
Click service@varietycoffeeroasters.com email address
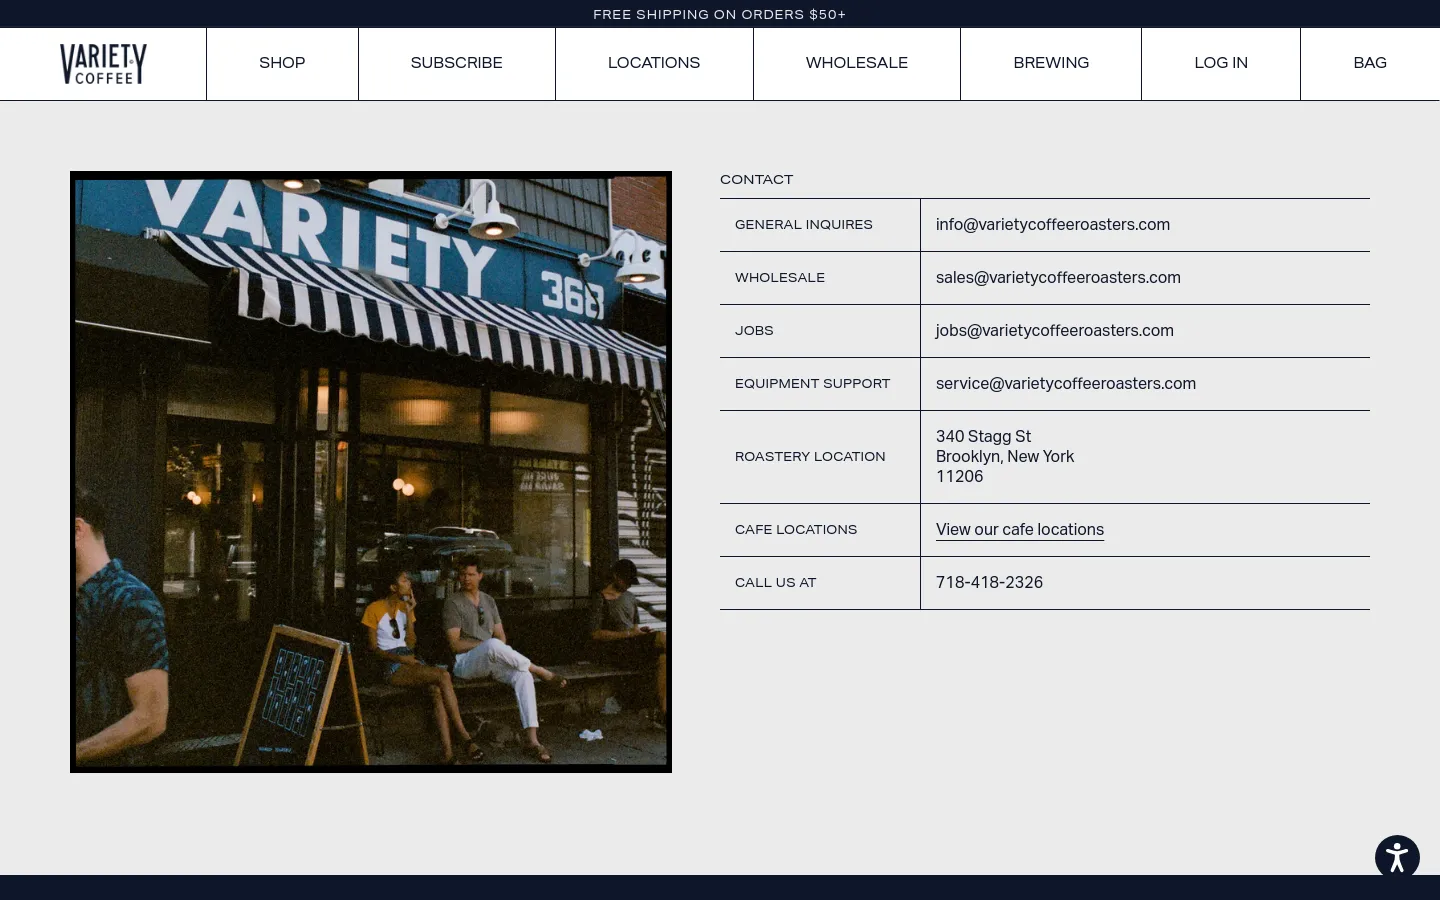tap(1066, 384)
